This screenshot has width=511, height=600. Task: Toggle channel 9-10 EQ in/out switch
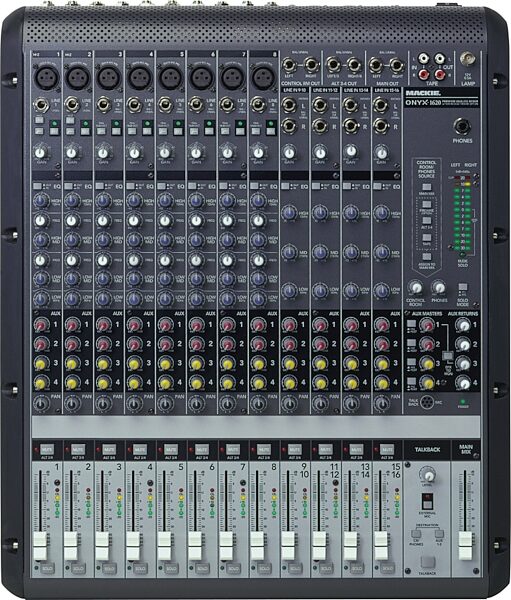(285, 187)
